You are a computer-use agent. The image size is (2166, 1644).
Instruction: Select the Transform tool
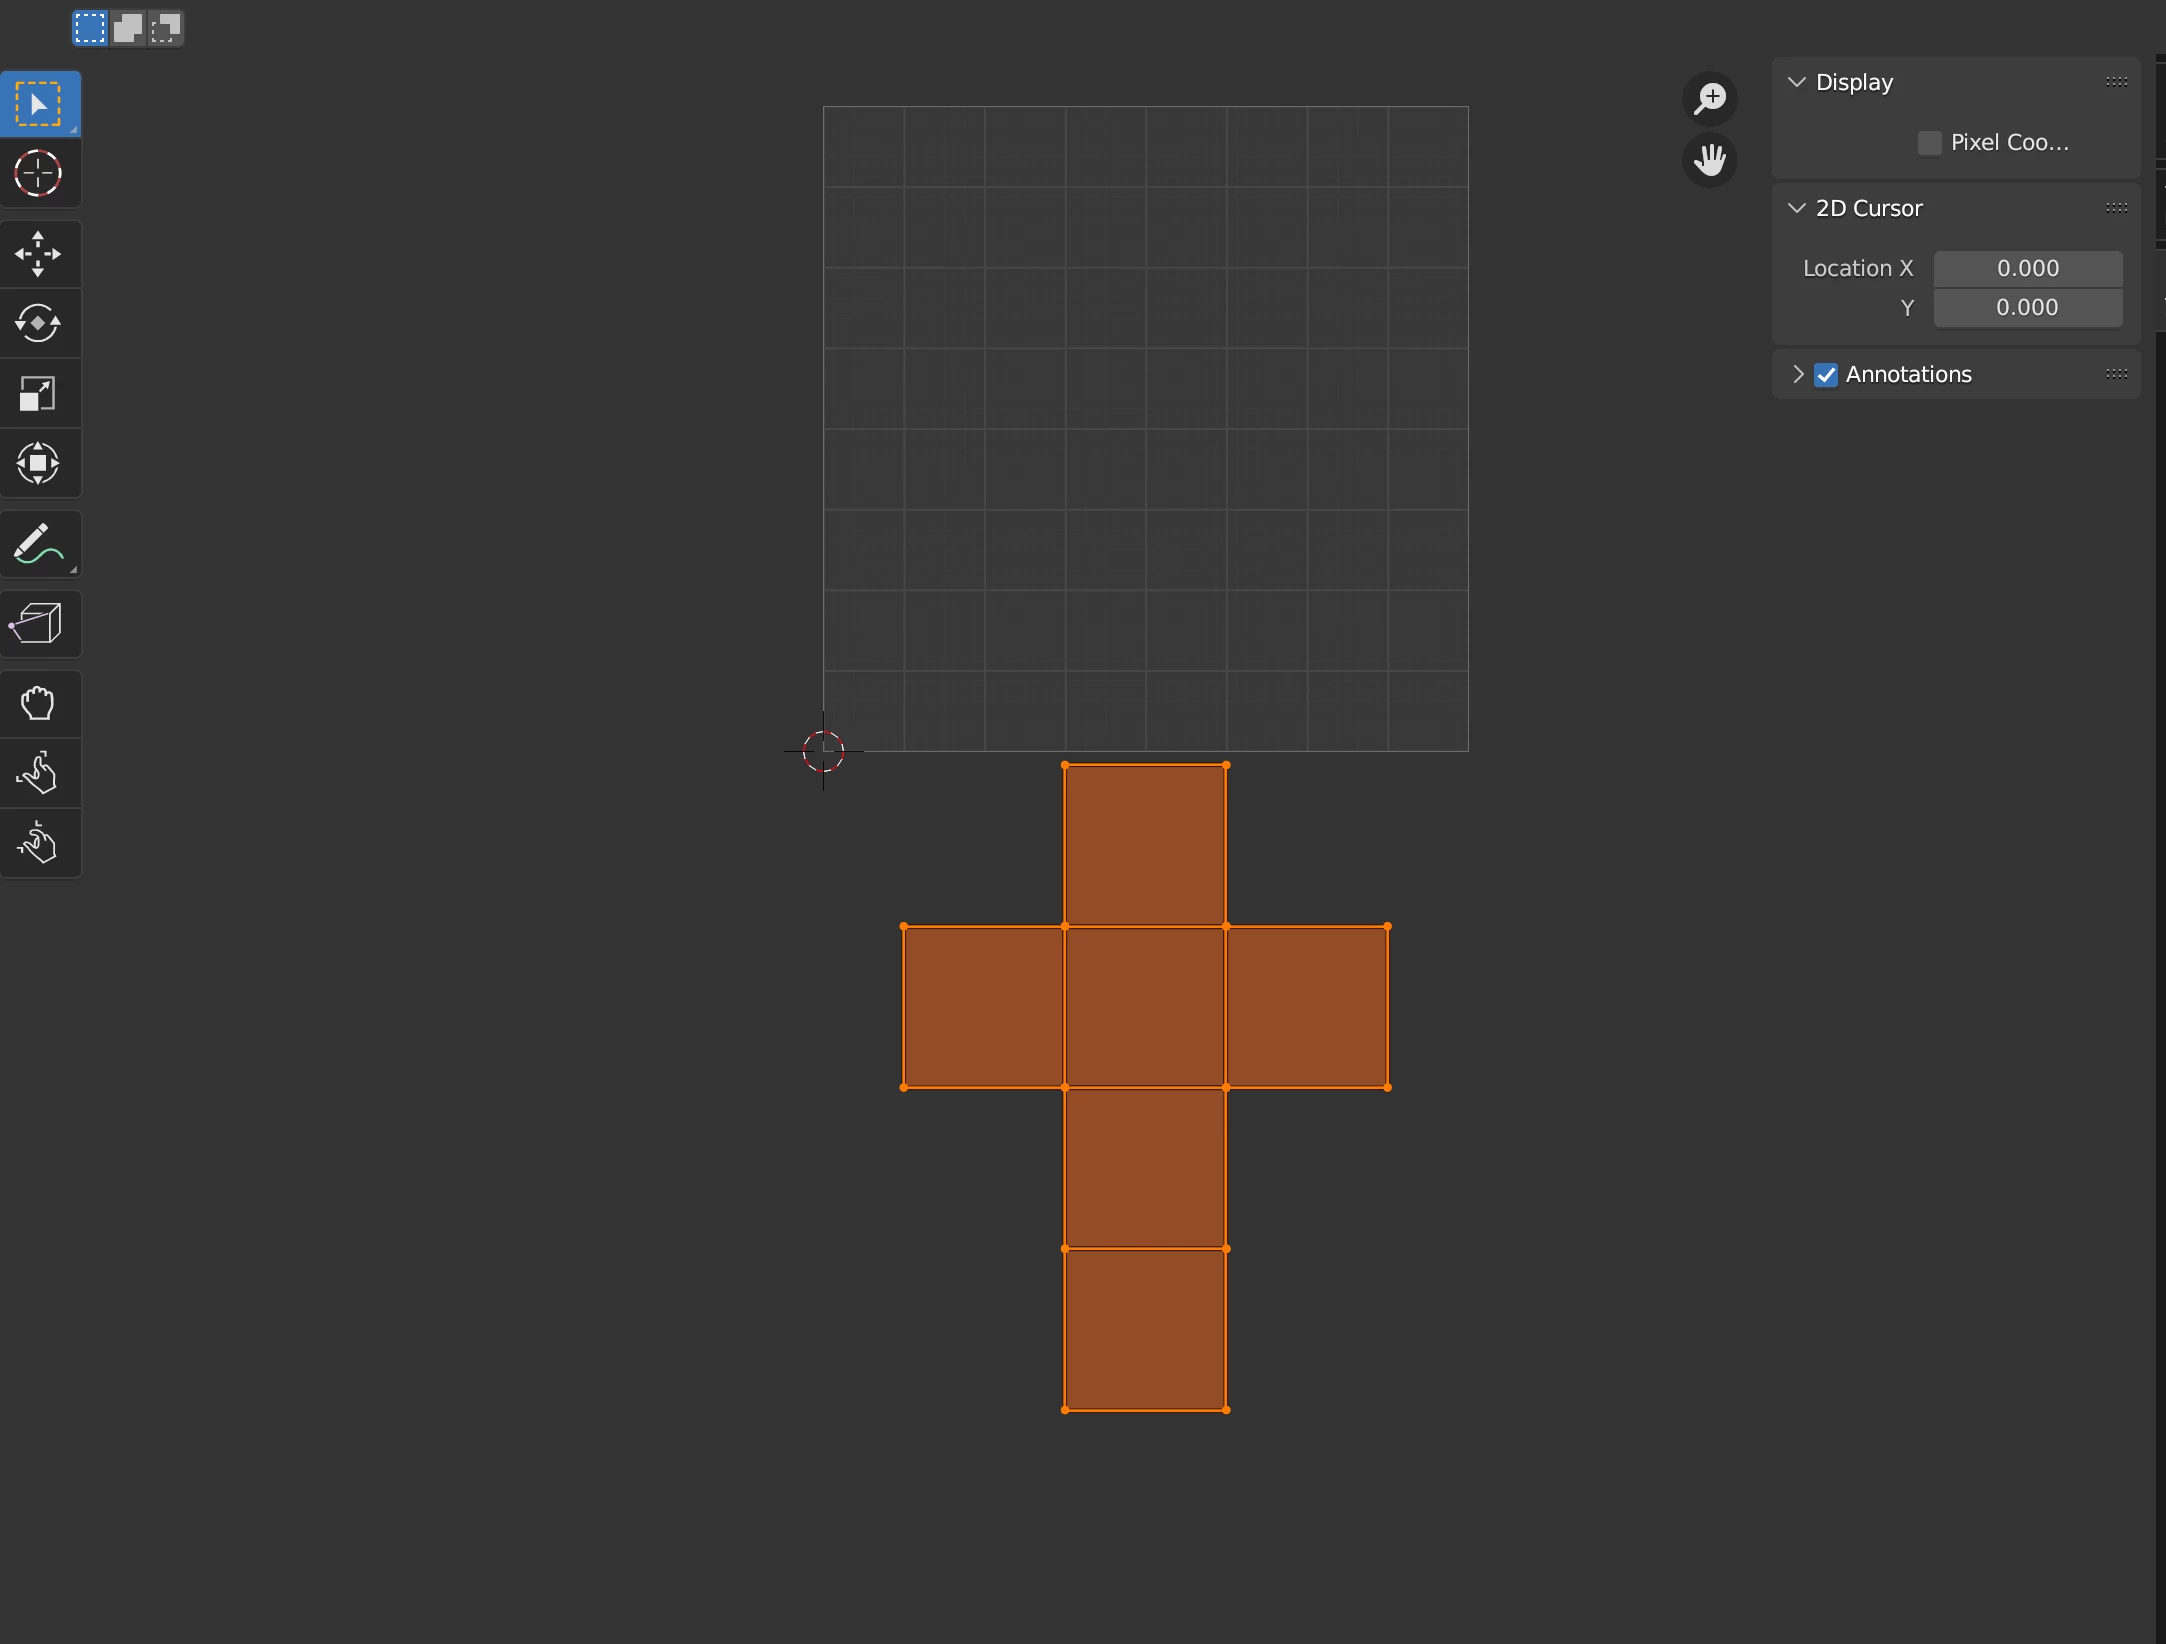click(39, 464)
